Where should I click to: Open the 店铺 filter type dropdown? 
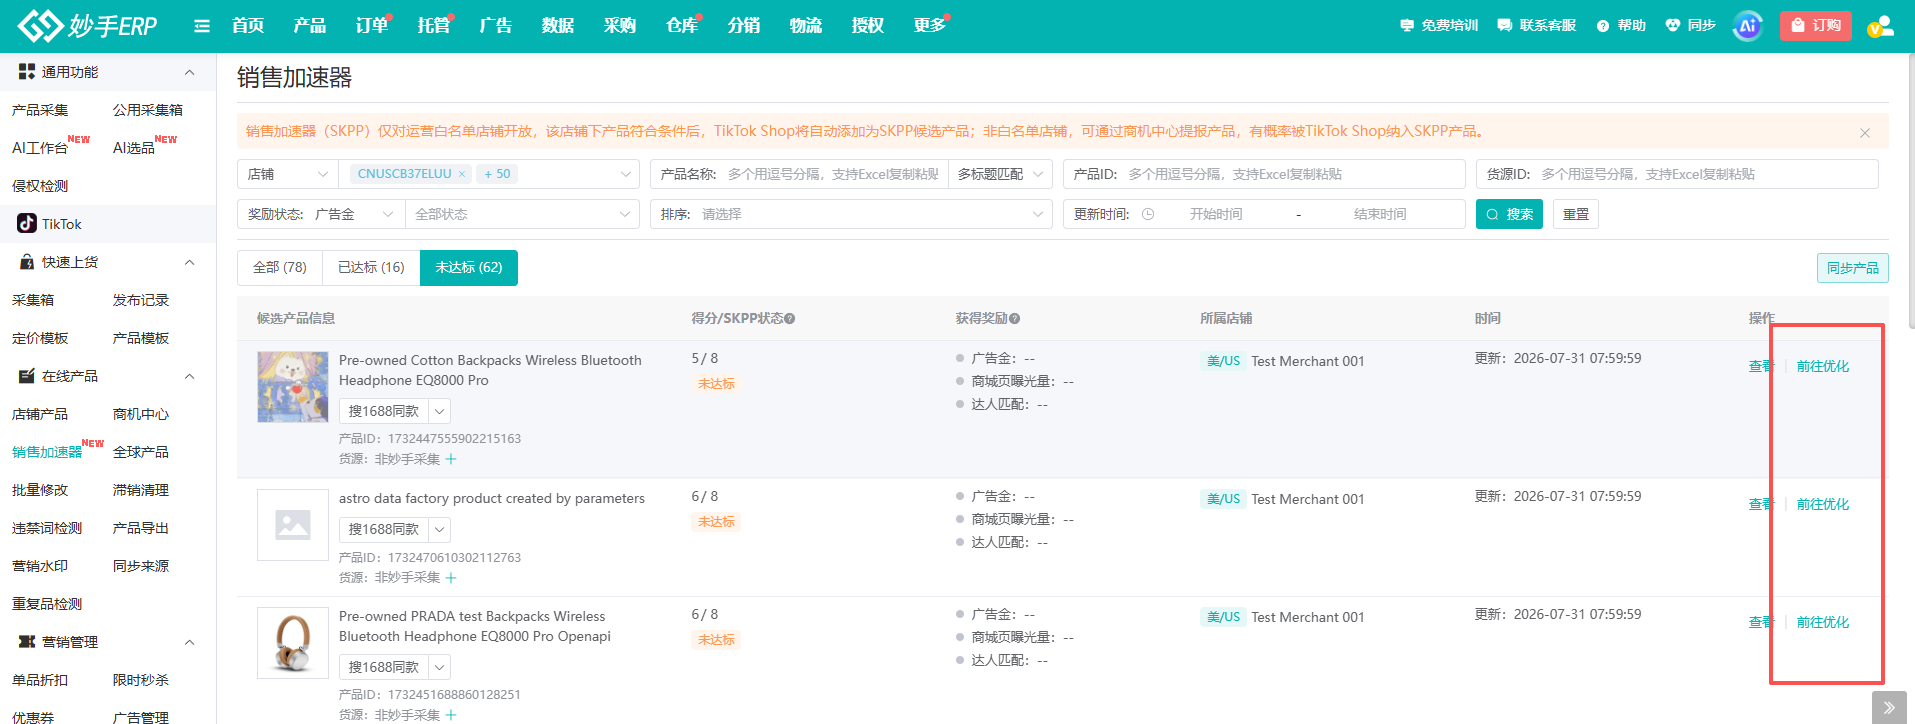click(288, 174)
